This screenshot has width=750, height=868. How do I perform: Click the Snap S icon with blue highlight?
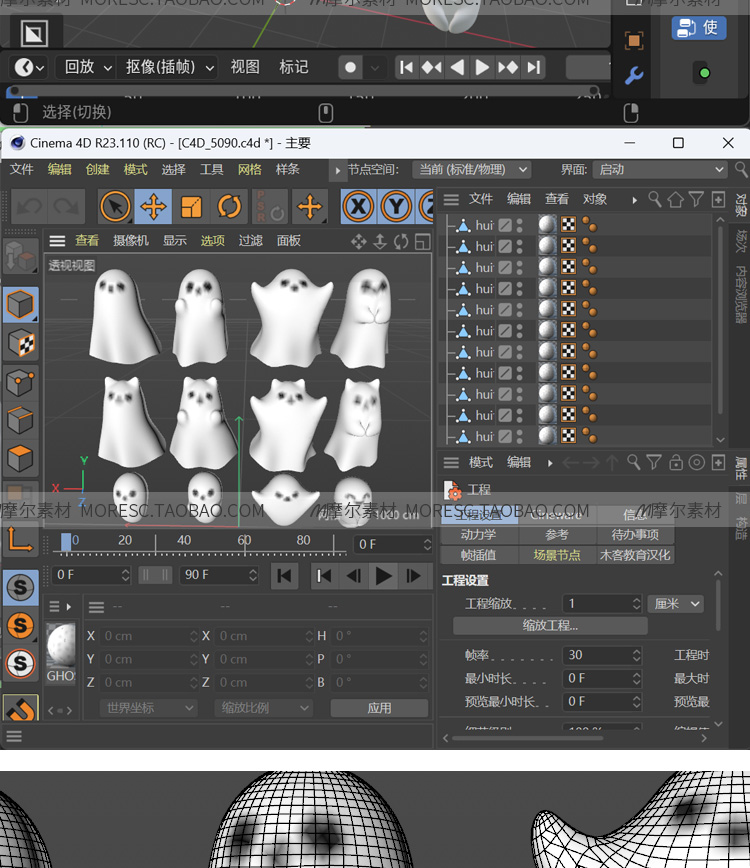coord(20,587)
